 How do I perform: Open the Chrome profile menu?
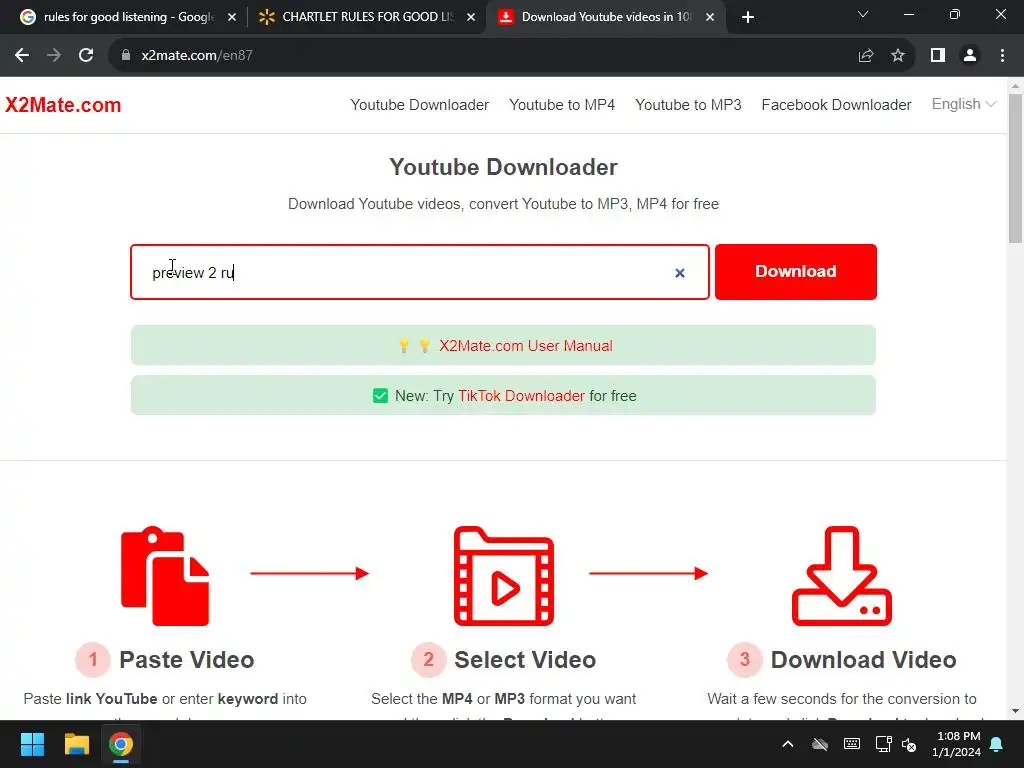(970, 56)
